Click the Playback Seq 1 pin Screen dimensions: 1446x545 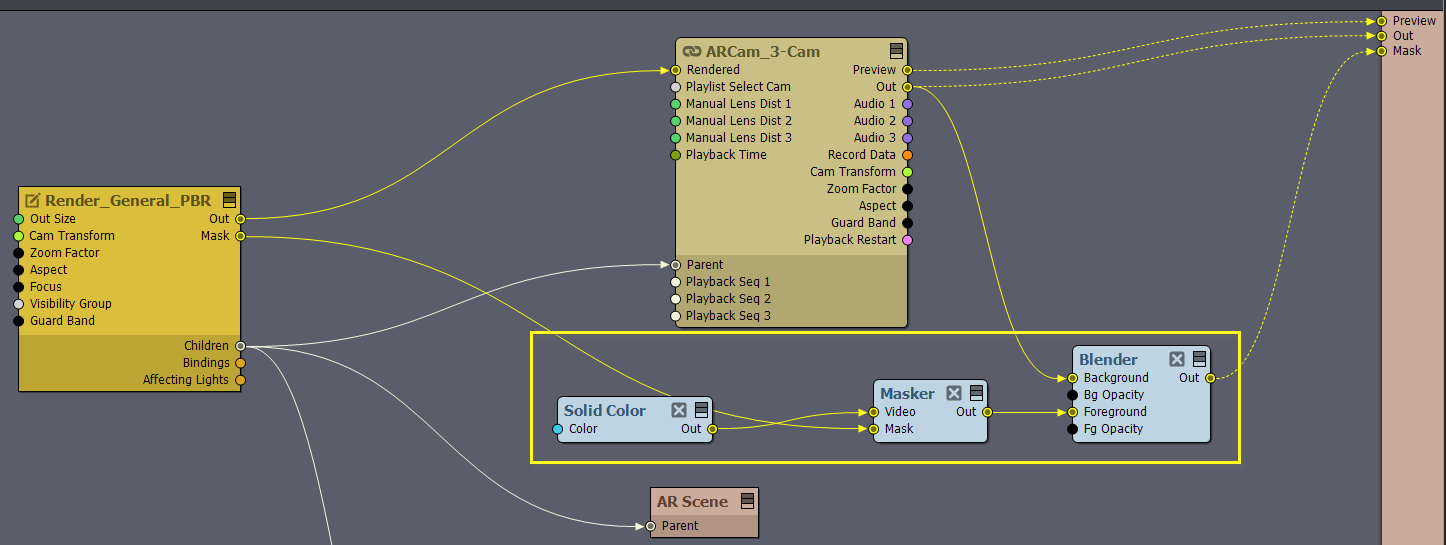pos(676,282)
